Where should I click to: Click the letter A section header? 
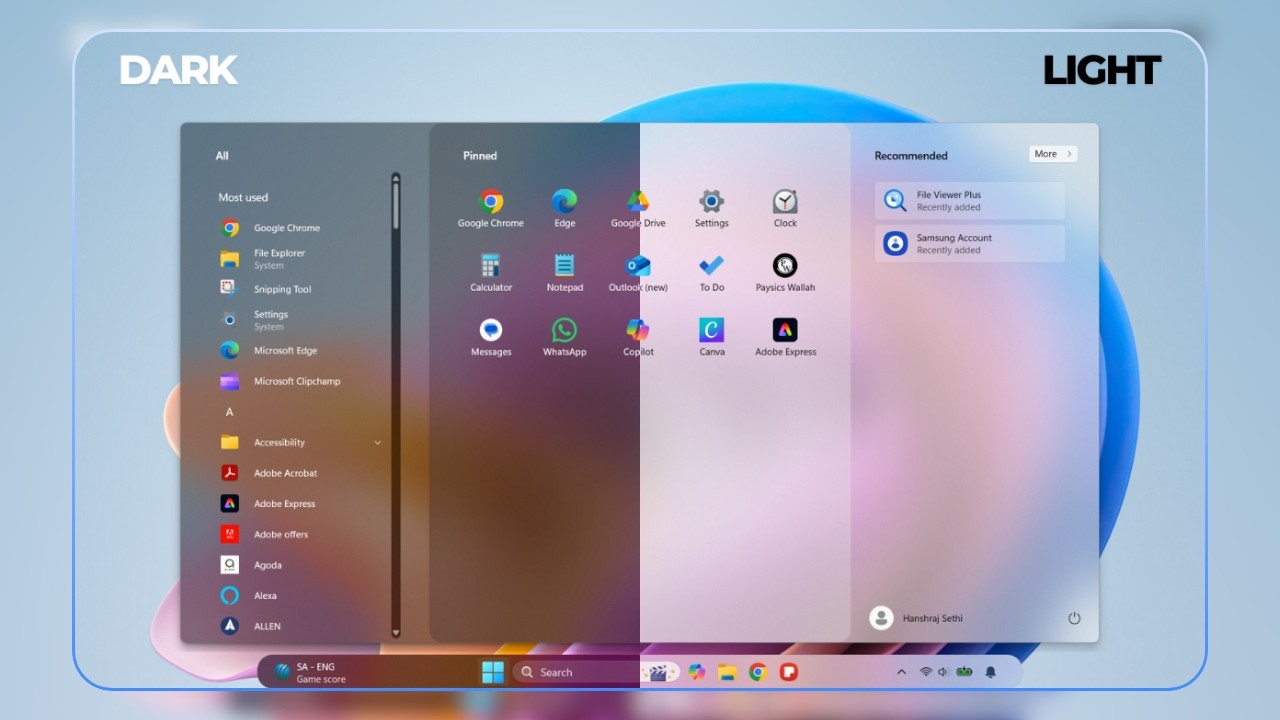229,412
